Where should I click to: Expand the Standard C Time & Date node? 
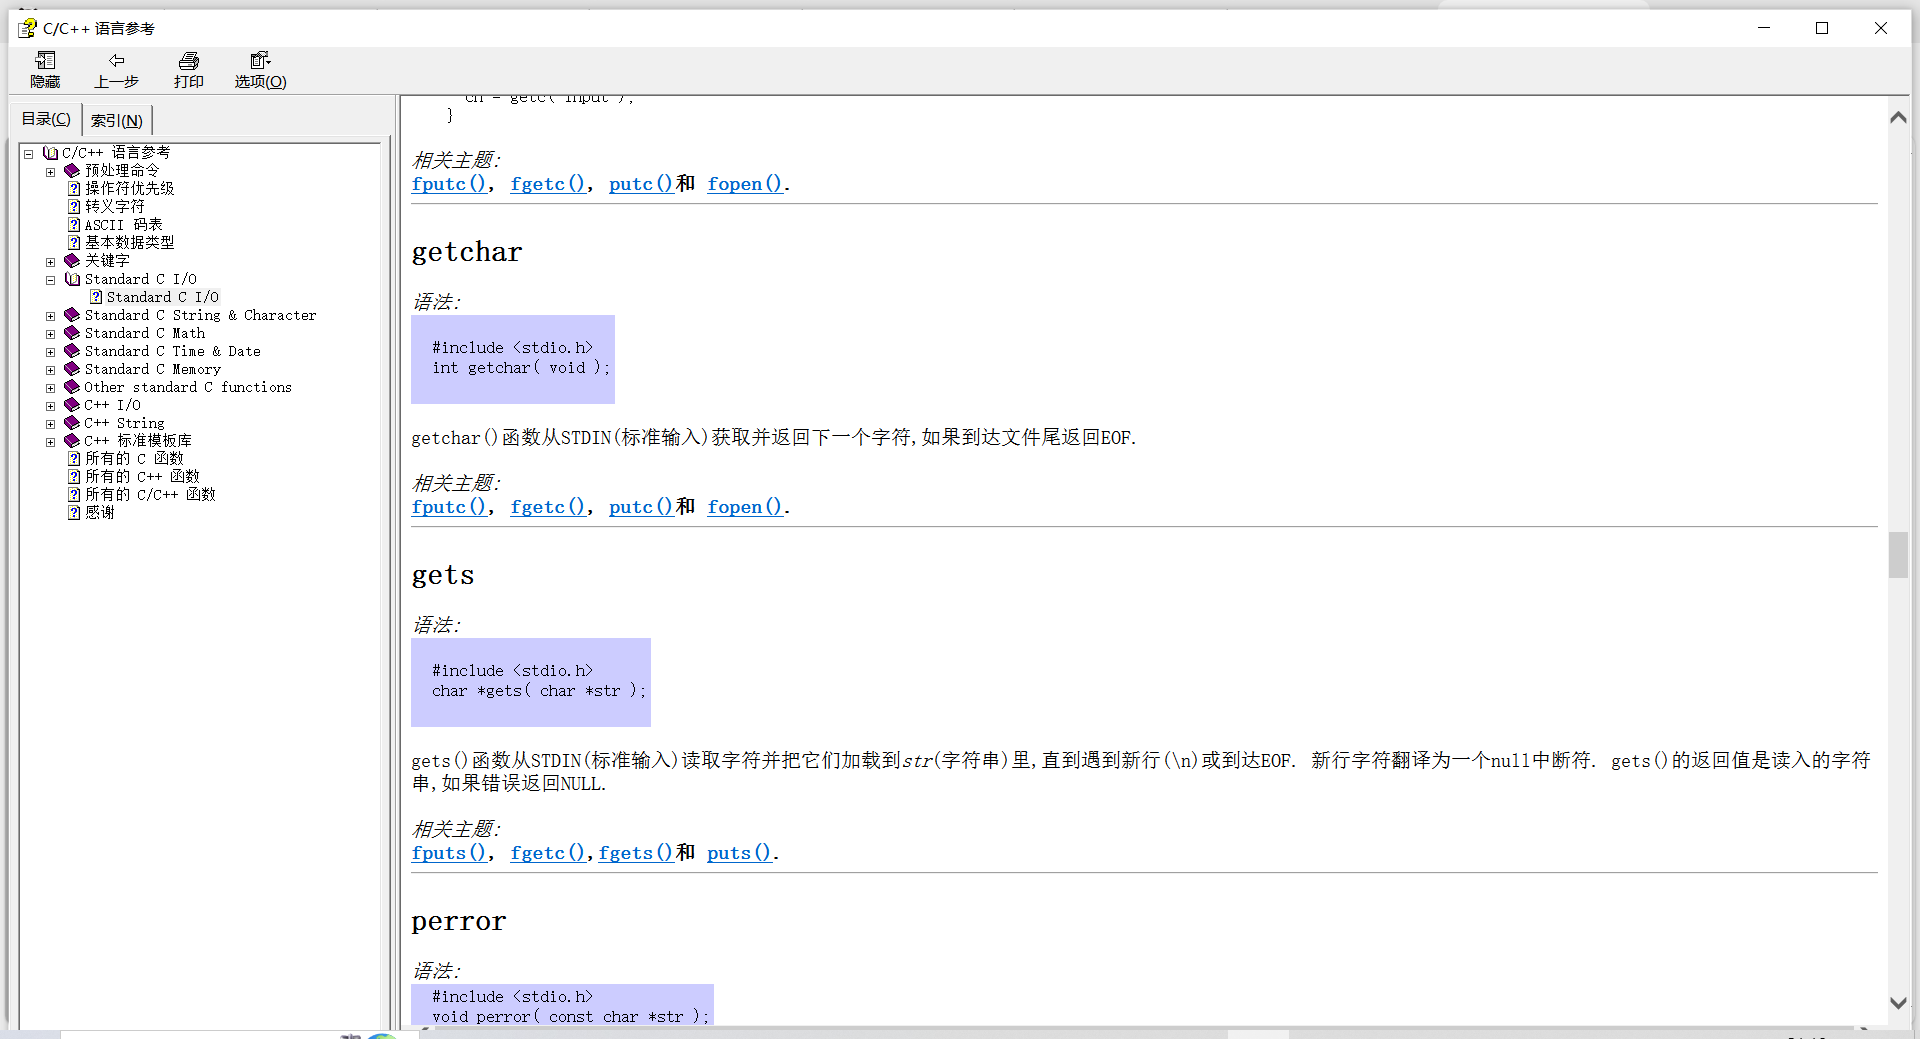coord(51,352)
